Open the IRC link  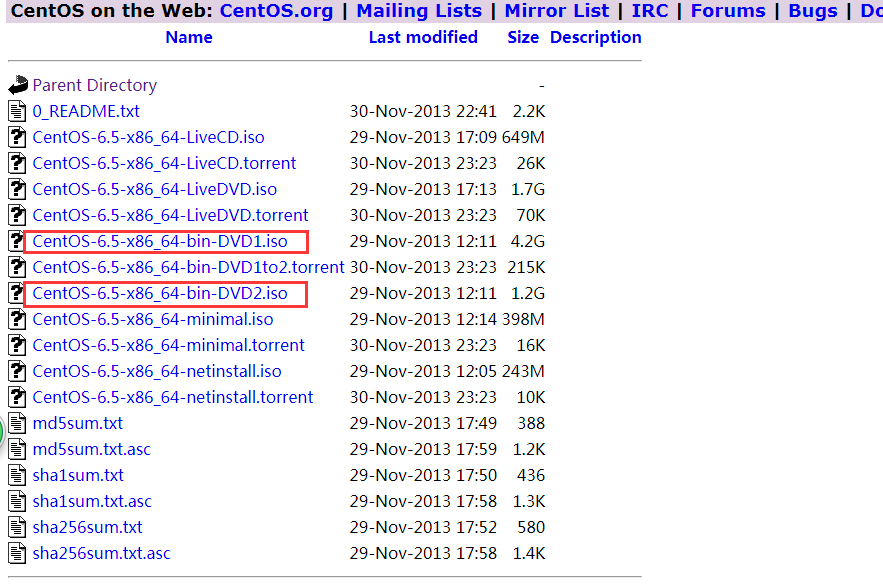click(x=649, y=11)
